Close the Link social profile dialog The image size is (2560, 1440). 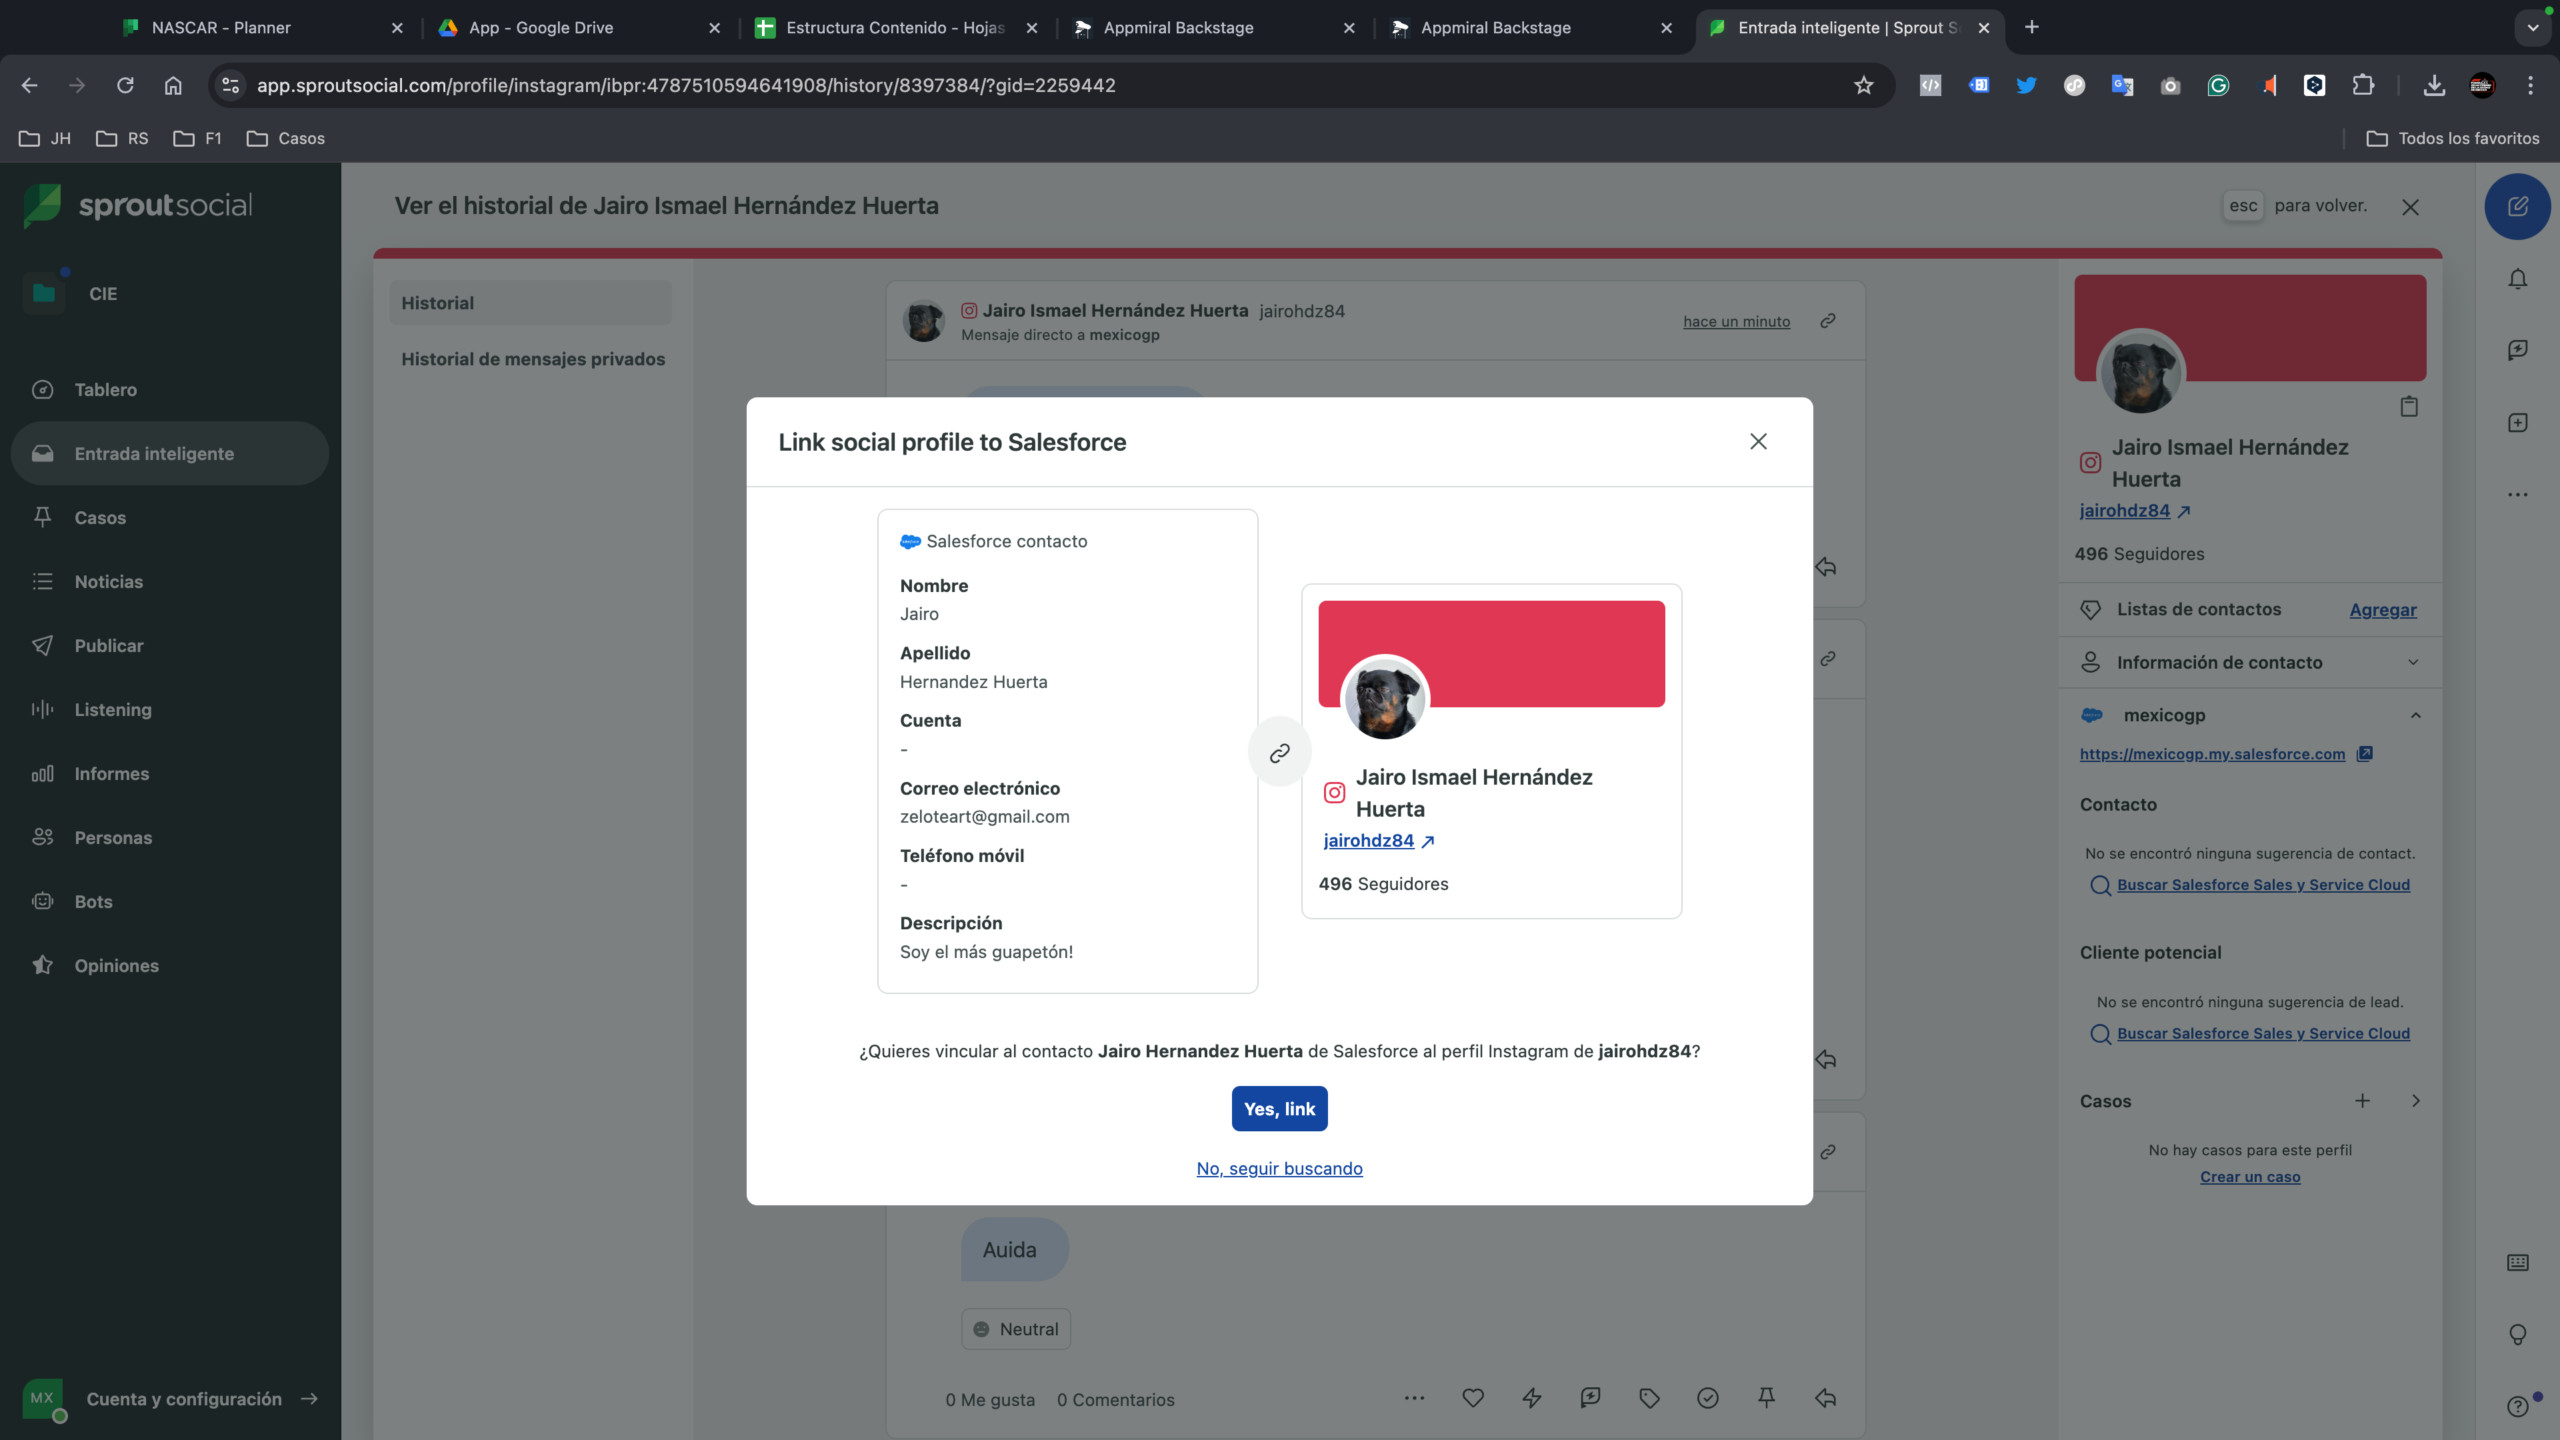tap(1758, 442)
